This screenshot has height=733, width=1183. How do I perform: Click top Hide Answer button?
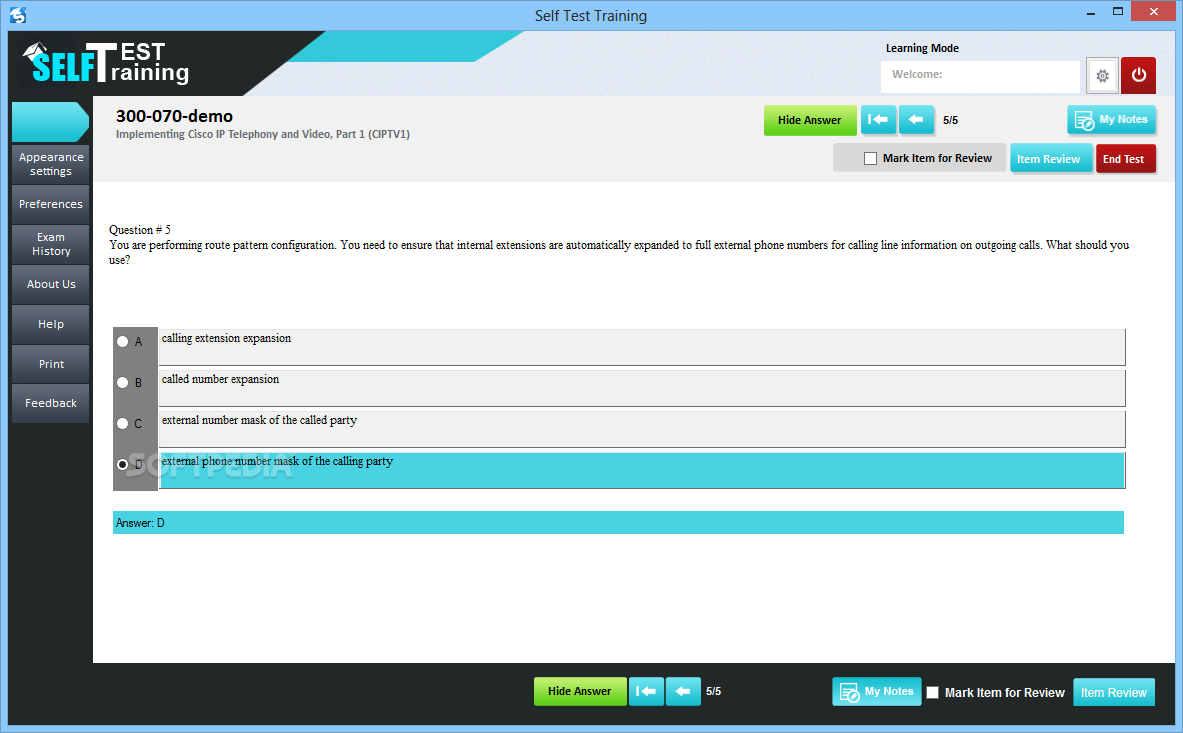tap(810, 120)
